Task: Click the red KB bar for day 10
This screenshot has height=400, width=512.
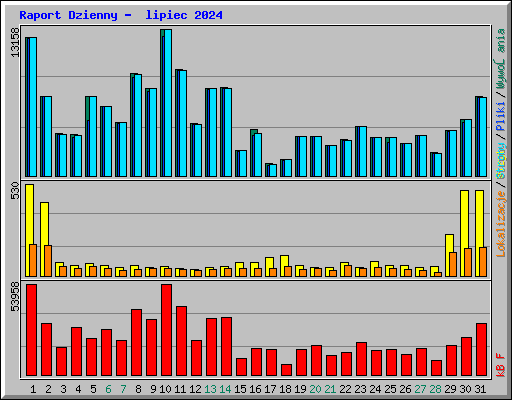Action: (166, 330)
